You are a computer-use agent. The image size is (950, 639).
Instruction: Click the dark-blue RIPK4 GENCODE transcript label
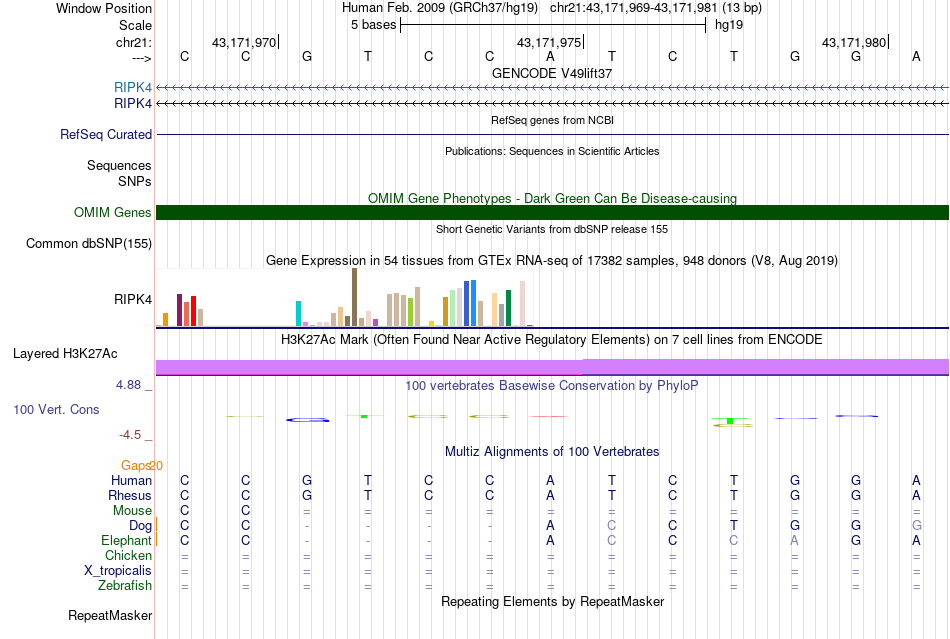pyautogui.click(x=133, y=104)
